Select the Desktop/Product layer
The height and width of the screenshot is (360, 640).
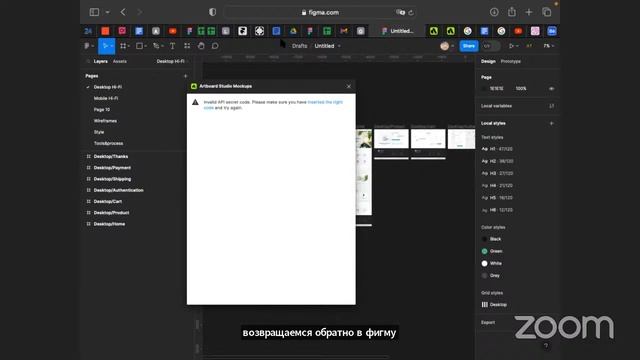[111, 213]
